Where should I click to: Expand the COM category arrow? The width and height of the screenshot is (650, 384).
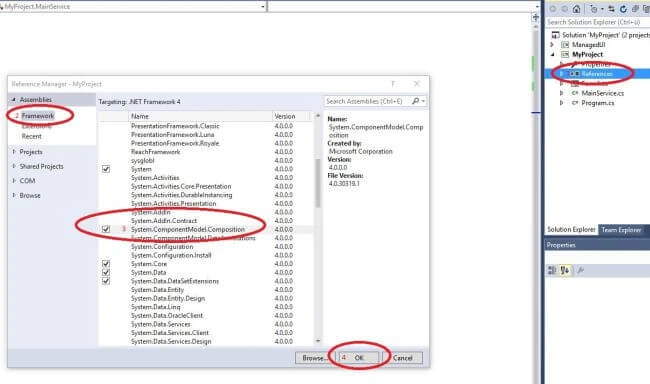(x=14, y=181)
